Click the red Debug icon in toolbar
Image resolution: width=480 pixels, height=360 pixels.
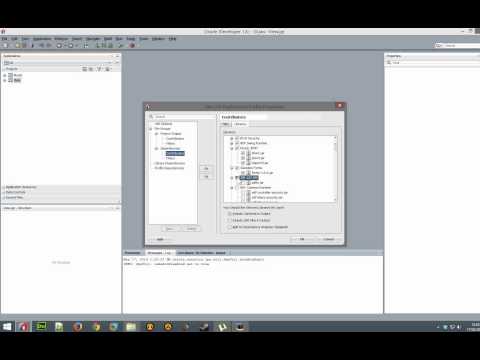132,45
